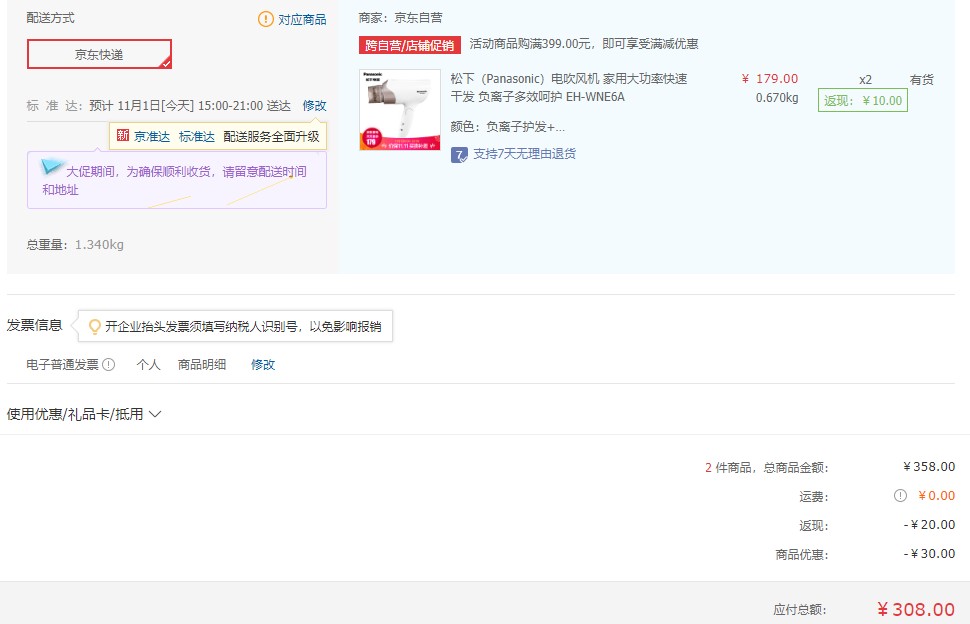Modify the invoice info via 修改
This screenshot has width=970, height=624.
pos(263,364)
